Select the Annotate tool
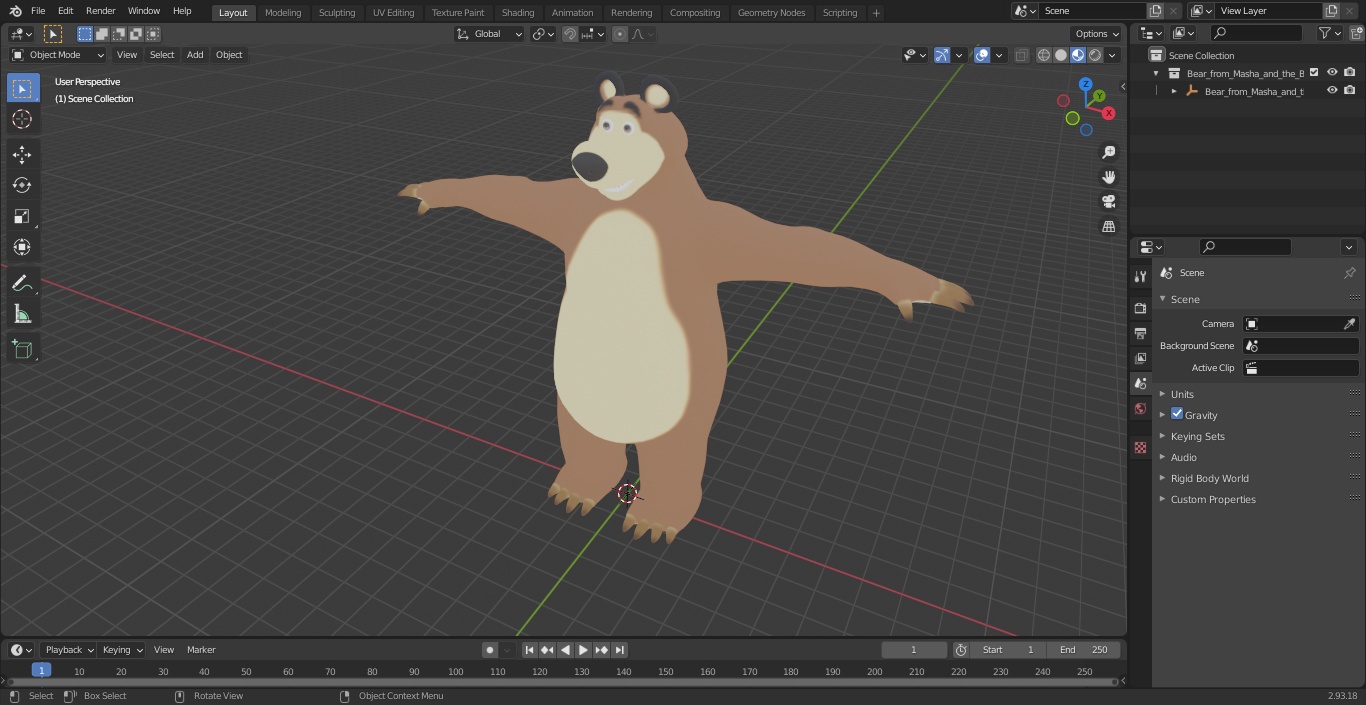 tap(22, 284)
